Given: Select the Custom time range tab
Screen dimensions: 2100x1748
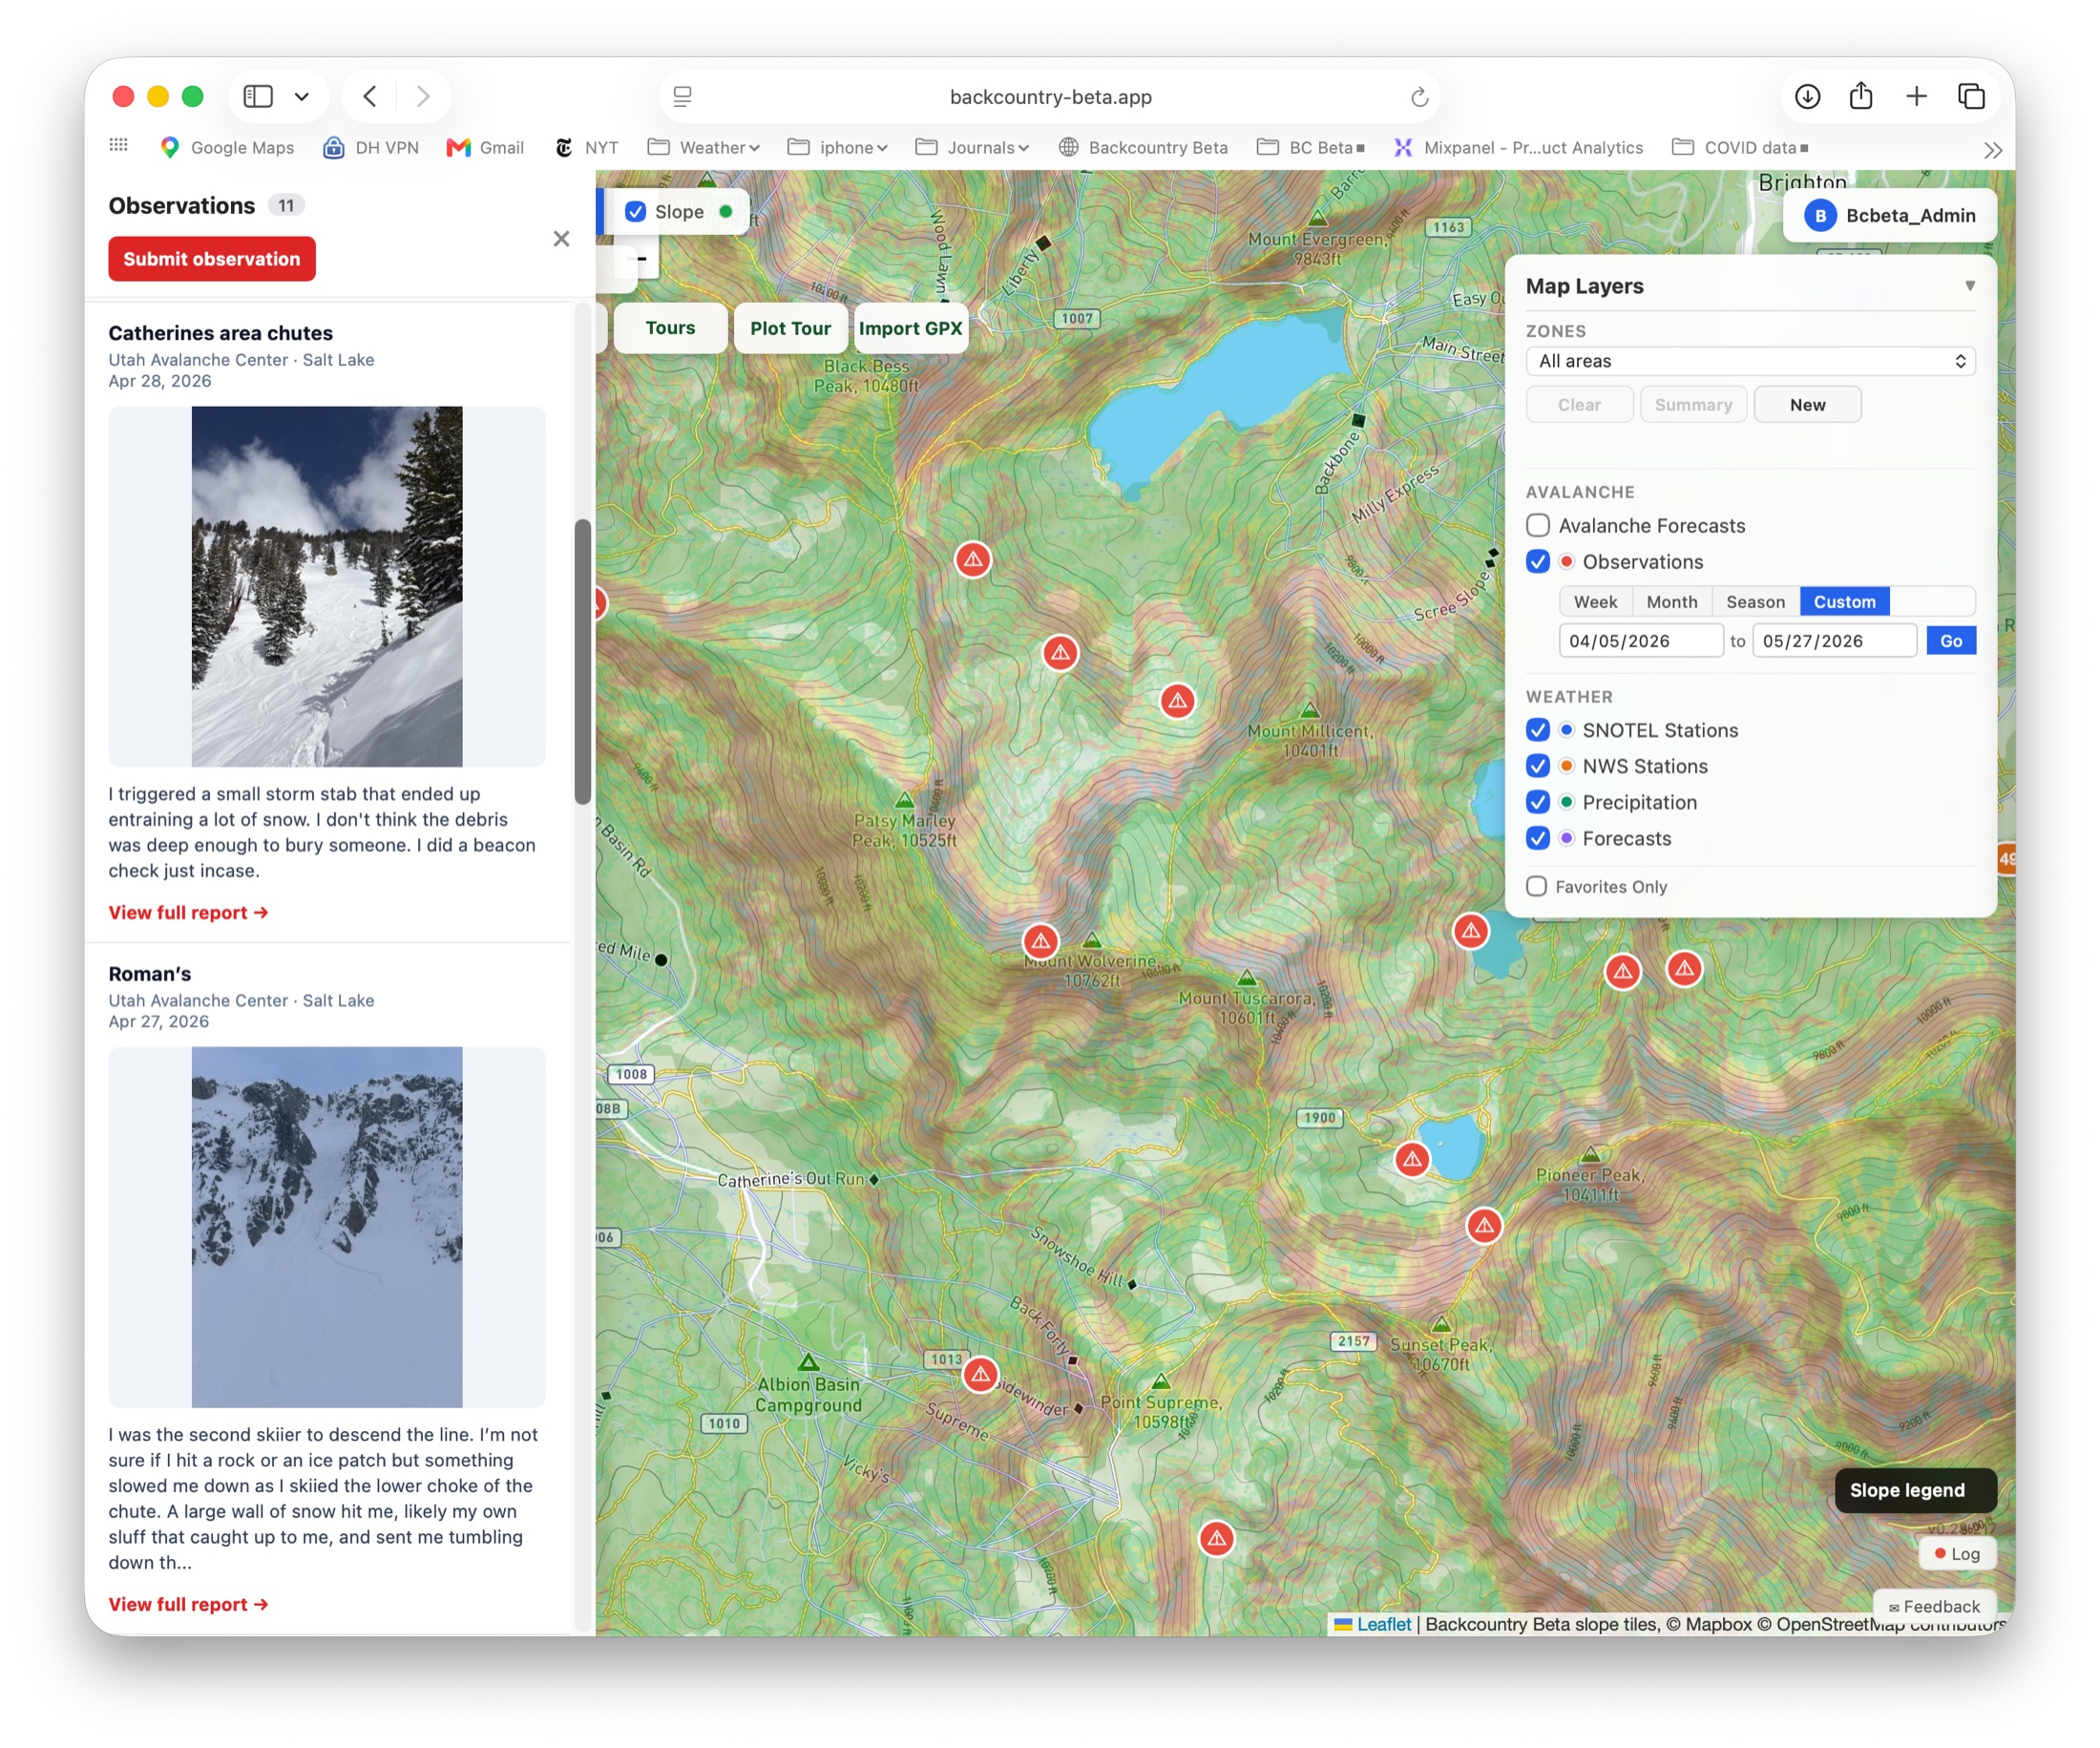Looking at the screenshot, I should 1844,601.
